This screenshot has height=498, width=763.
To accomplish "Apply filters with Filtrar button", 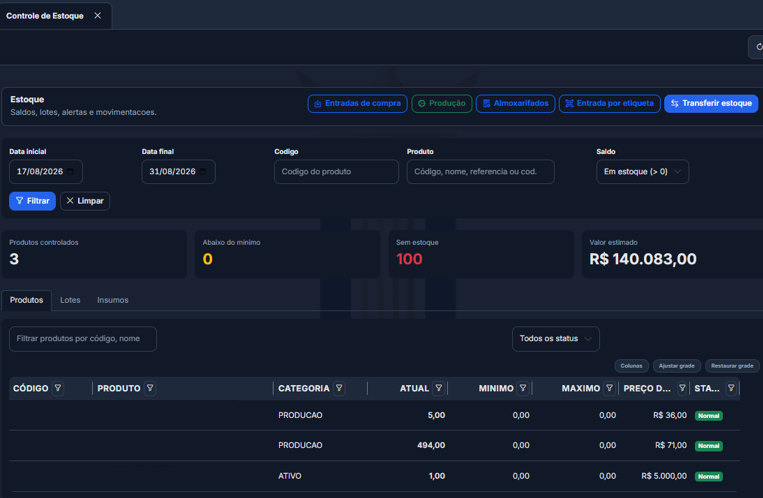I will 32,201.
